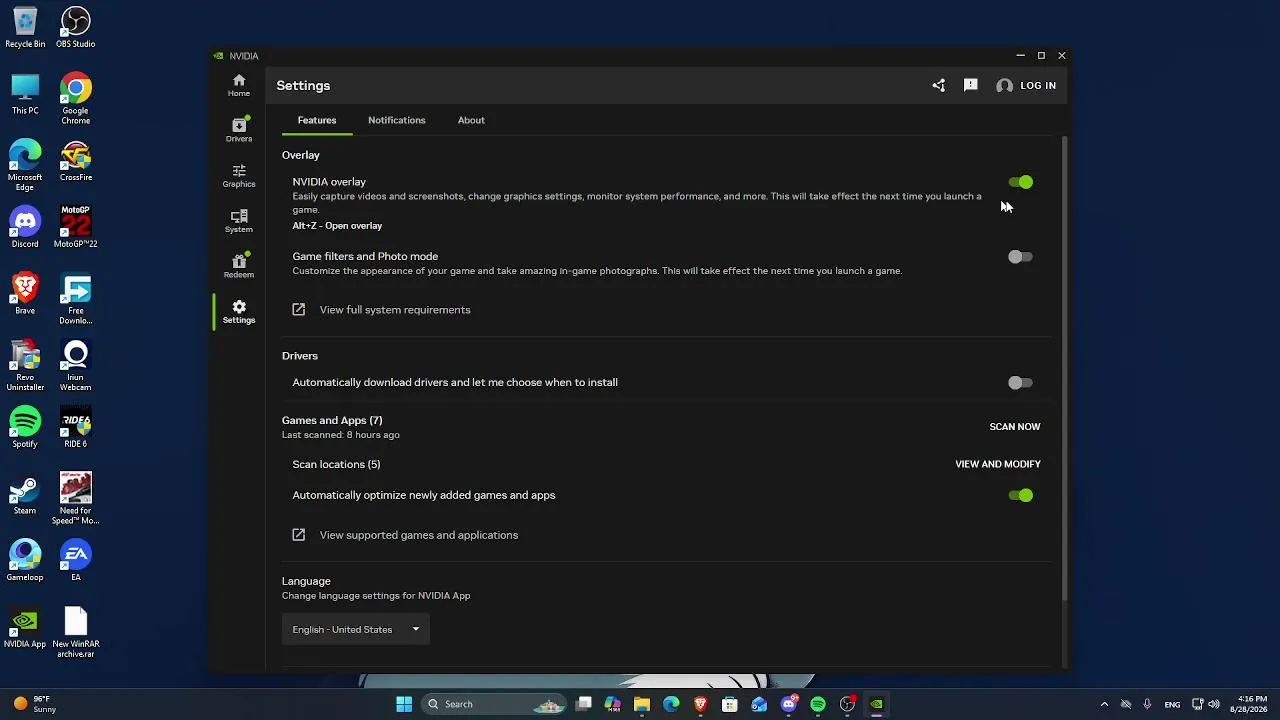Viewport: 1280px width, 720px height.
Task: Open the EA desktop shortcut
Action: (76, 561)
